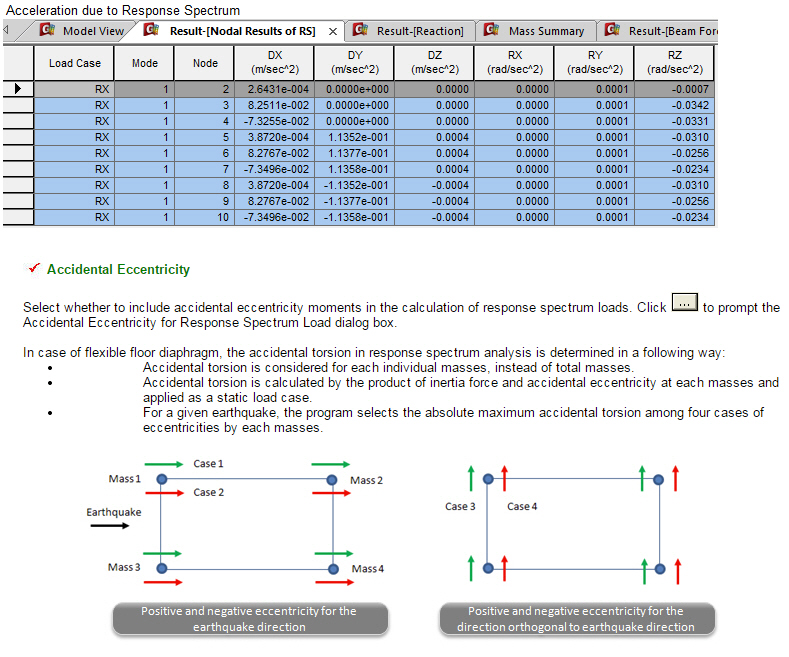Click the DX (m/sec^2) column header

(274, 63)
